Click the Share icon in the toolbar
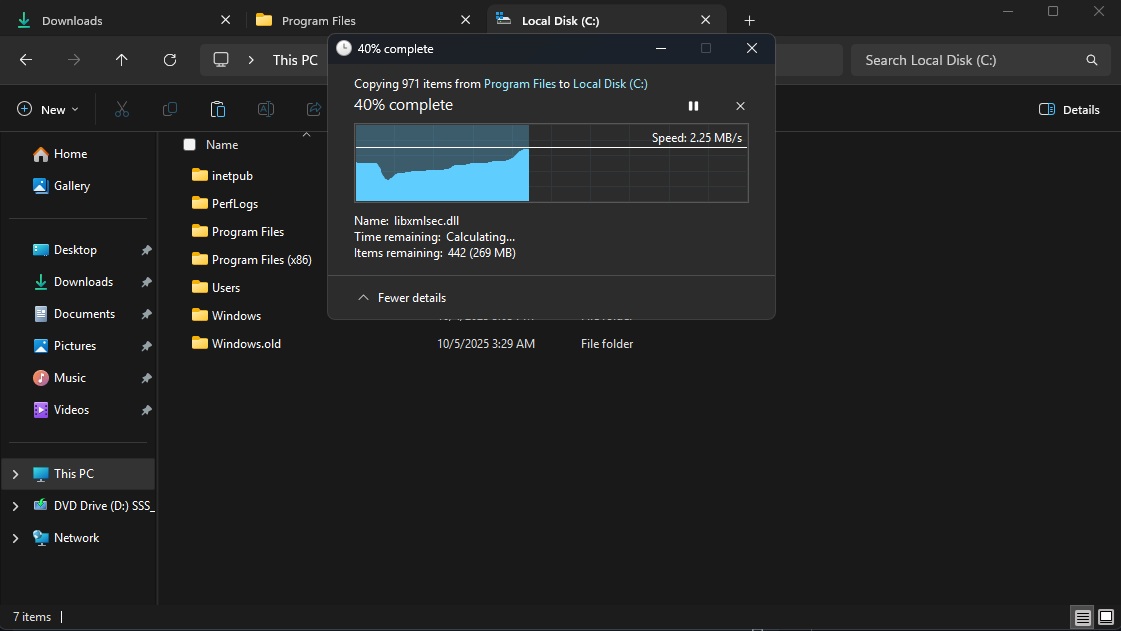Screen dimensions: 1121x631 (x=313, y=109)
